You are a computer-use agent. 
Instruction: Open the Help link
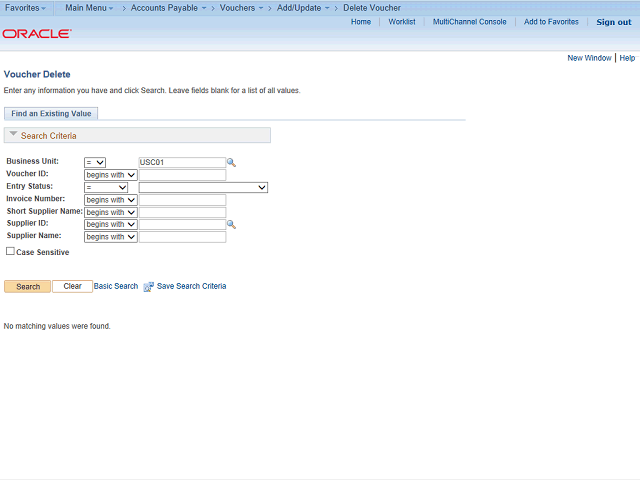point(627,58)
